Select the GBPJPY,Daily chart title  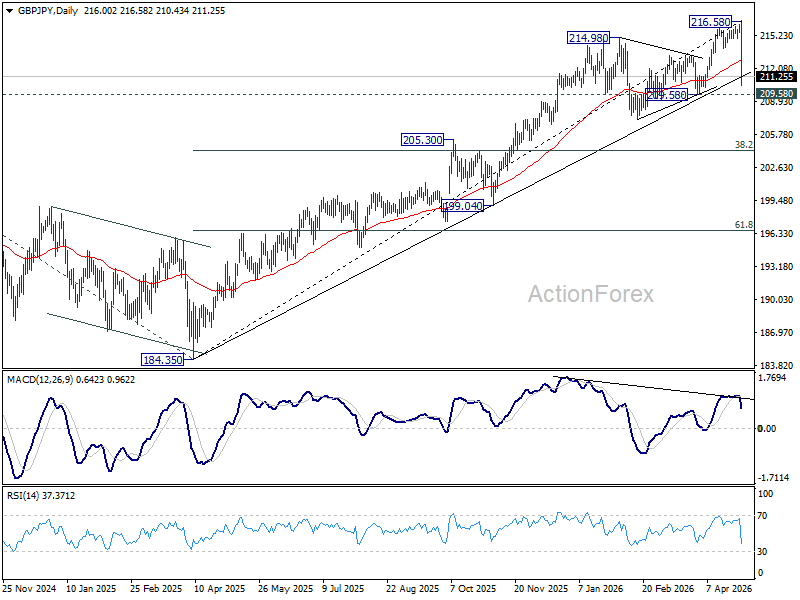[47, 11]
